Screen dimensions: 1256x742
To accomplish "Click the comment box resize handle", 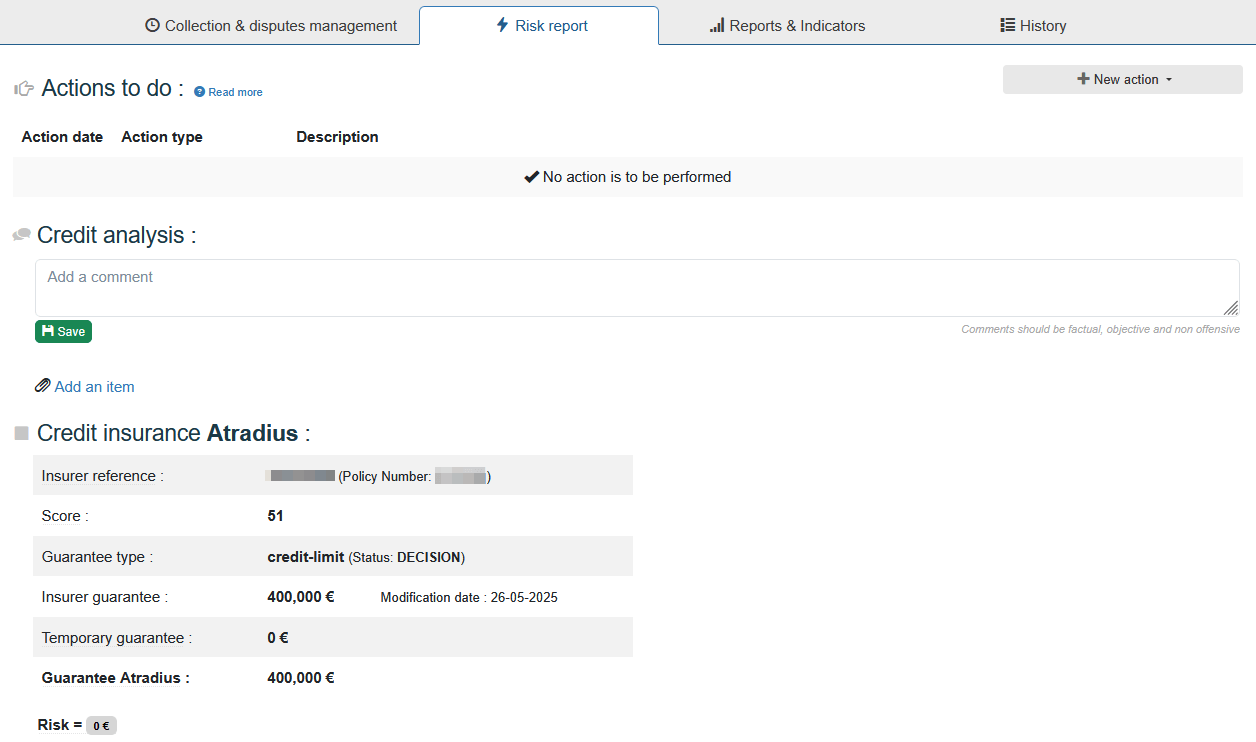I will (1231, 309).
